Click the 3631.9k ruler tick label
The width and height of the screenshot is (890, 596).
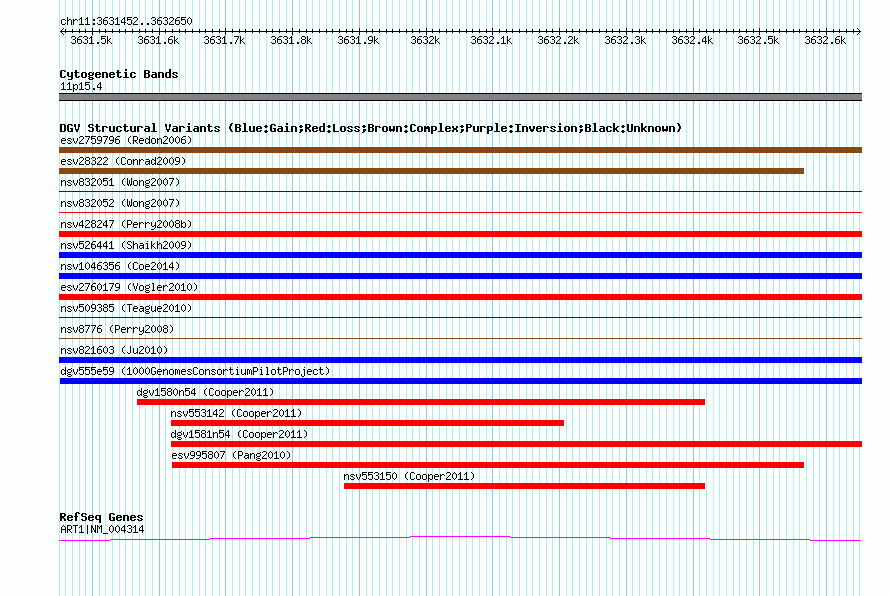click(358, 40)
